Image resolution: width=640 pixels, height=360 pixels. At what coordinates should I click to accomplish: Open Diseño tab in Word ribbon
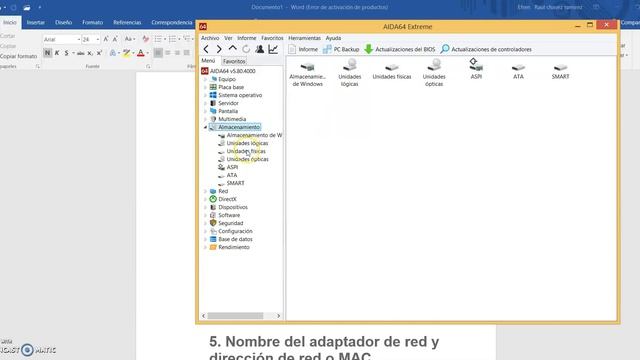tap(64, 22)
